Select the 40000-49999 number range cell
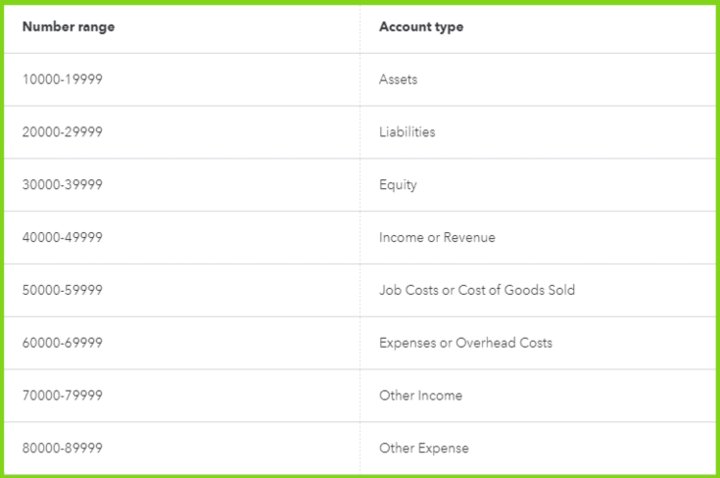 tap(62, 238)
